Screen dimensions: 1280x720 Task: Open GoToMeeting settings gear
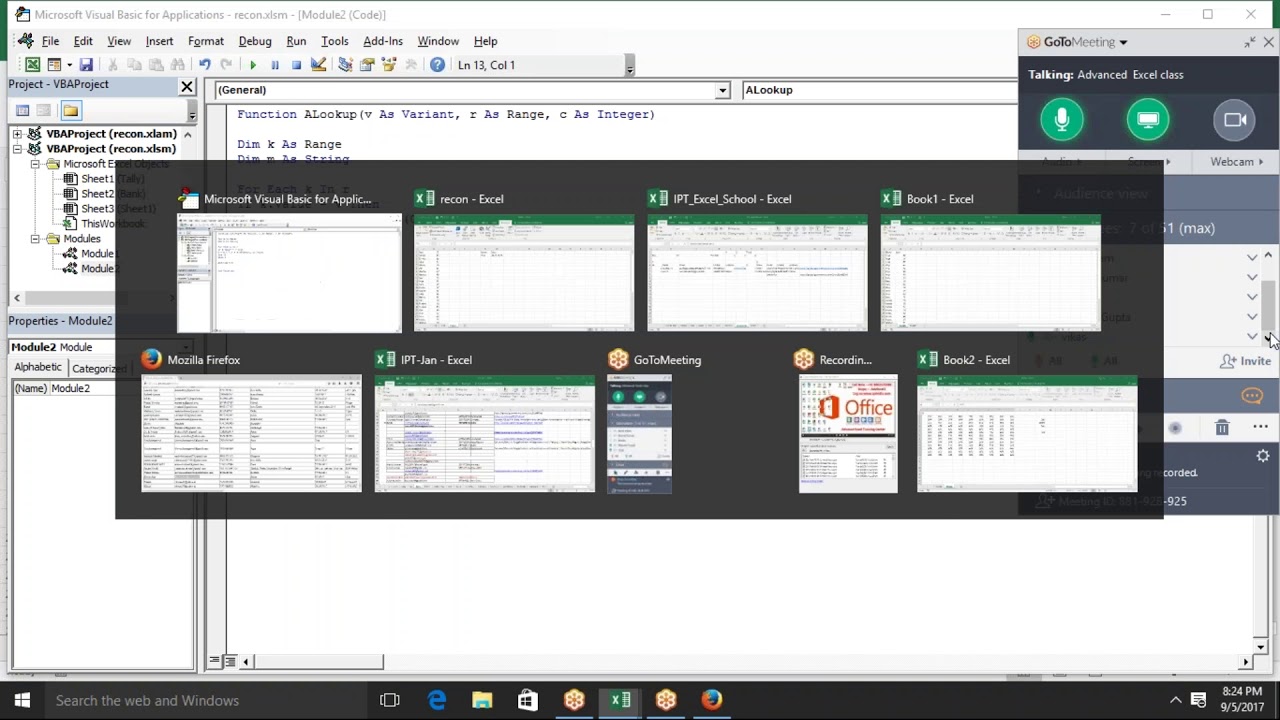pyautogui.click(x=1263, y=456)
